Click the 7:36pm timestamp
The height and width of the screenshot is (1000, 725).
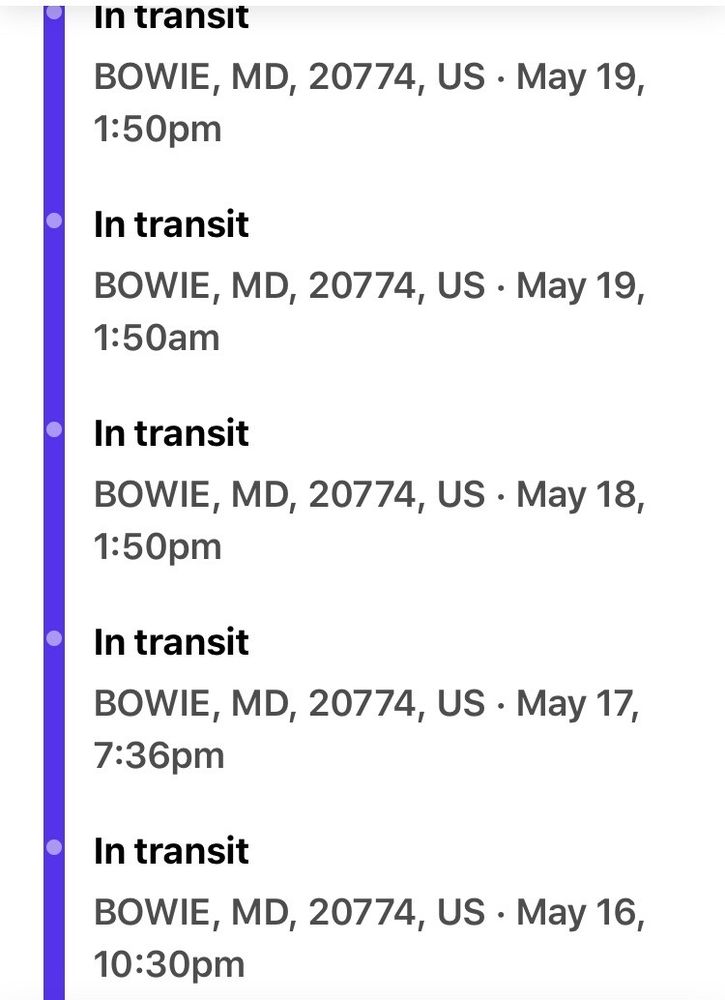[x=159, y=756]
